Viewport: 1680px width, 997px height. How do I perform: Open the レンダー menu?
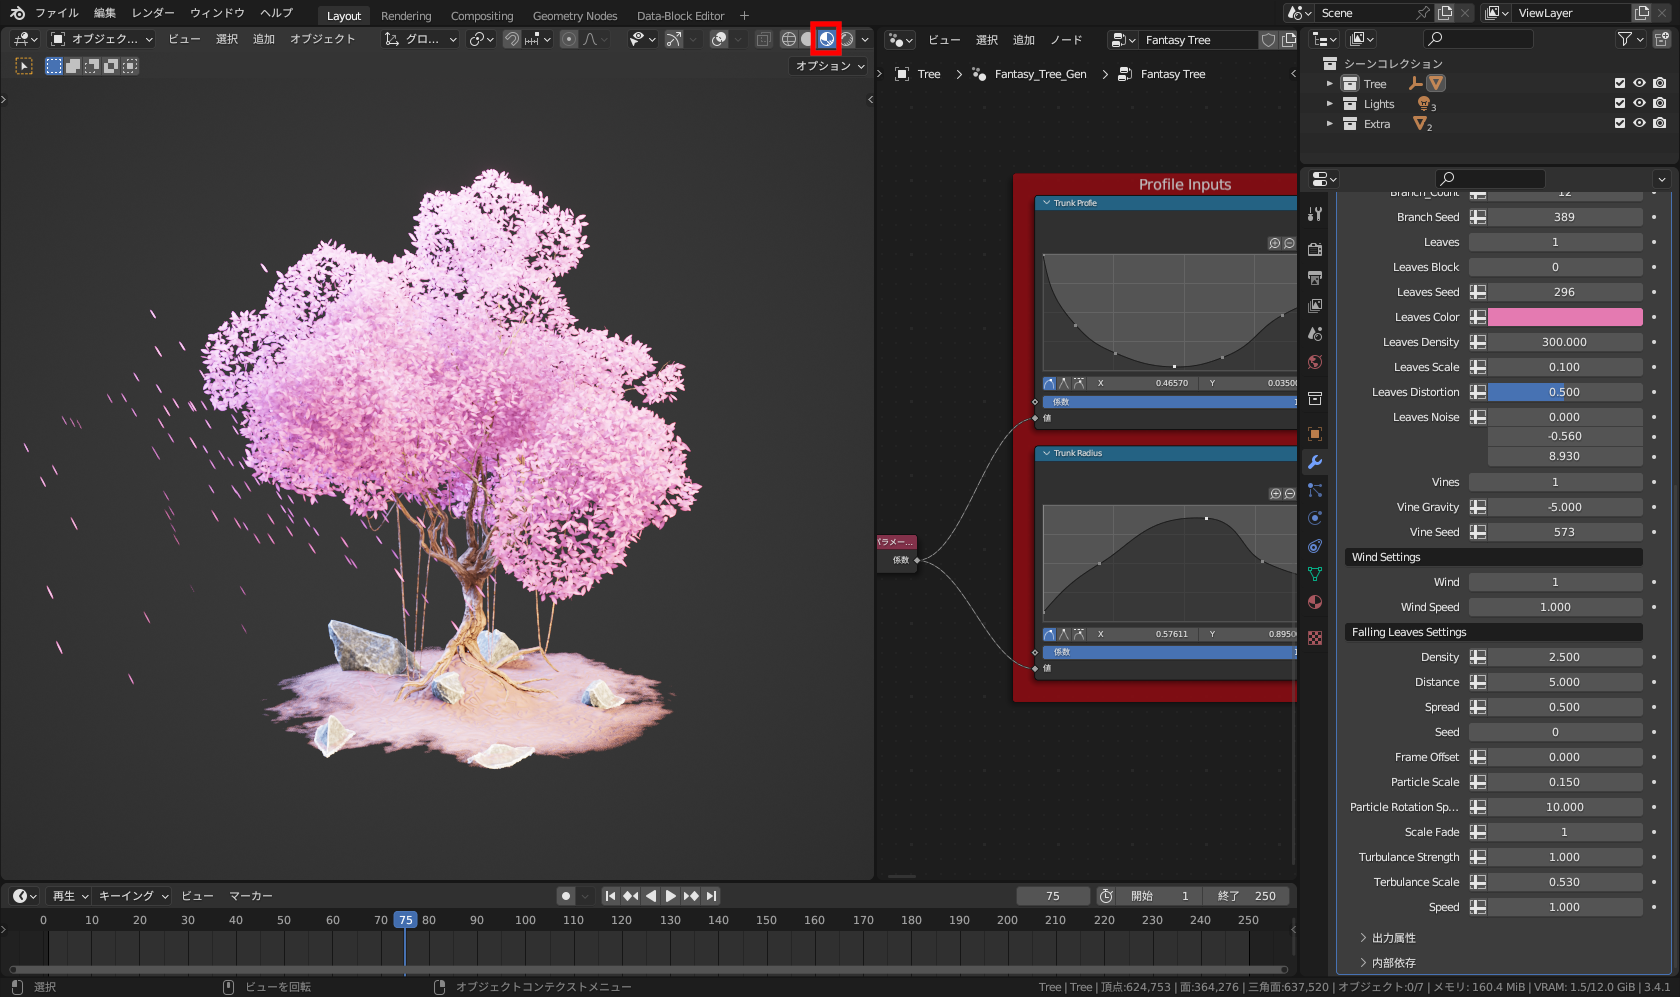point(153,13)
